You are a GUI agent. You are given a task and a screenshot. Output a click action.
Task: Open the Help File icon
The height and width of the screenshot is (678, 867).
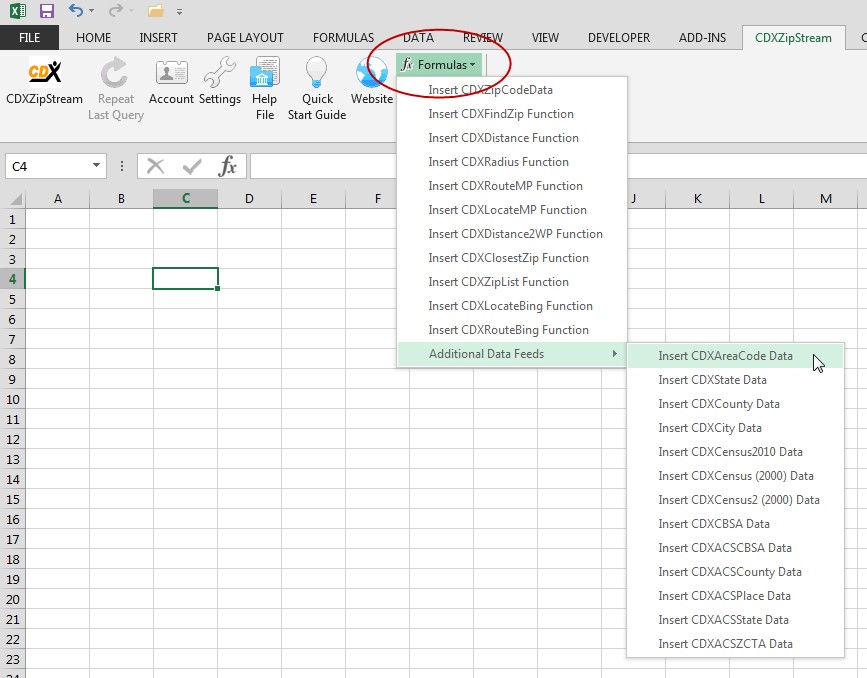coord(265,72)
